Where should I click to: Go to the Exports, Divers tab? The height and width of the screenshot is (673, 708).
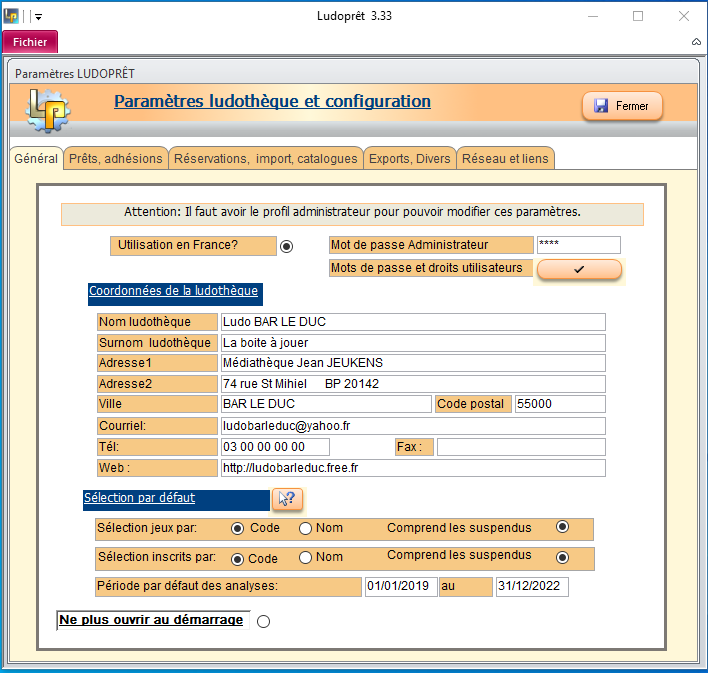coord(409,159)
